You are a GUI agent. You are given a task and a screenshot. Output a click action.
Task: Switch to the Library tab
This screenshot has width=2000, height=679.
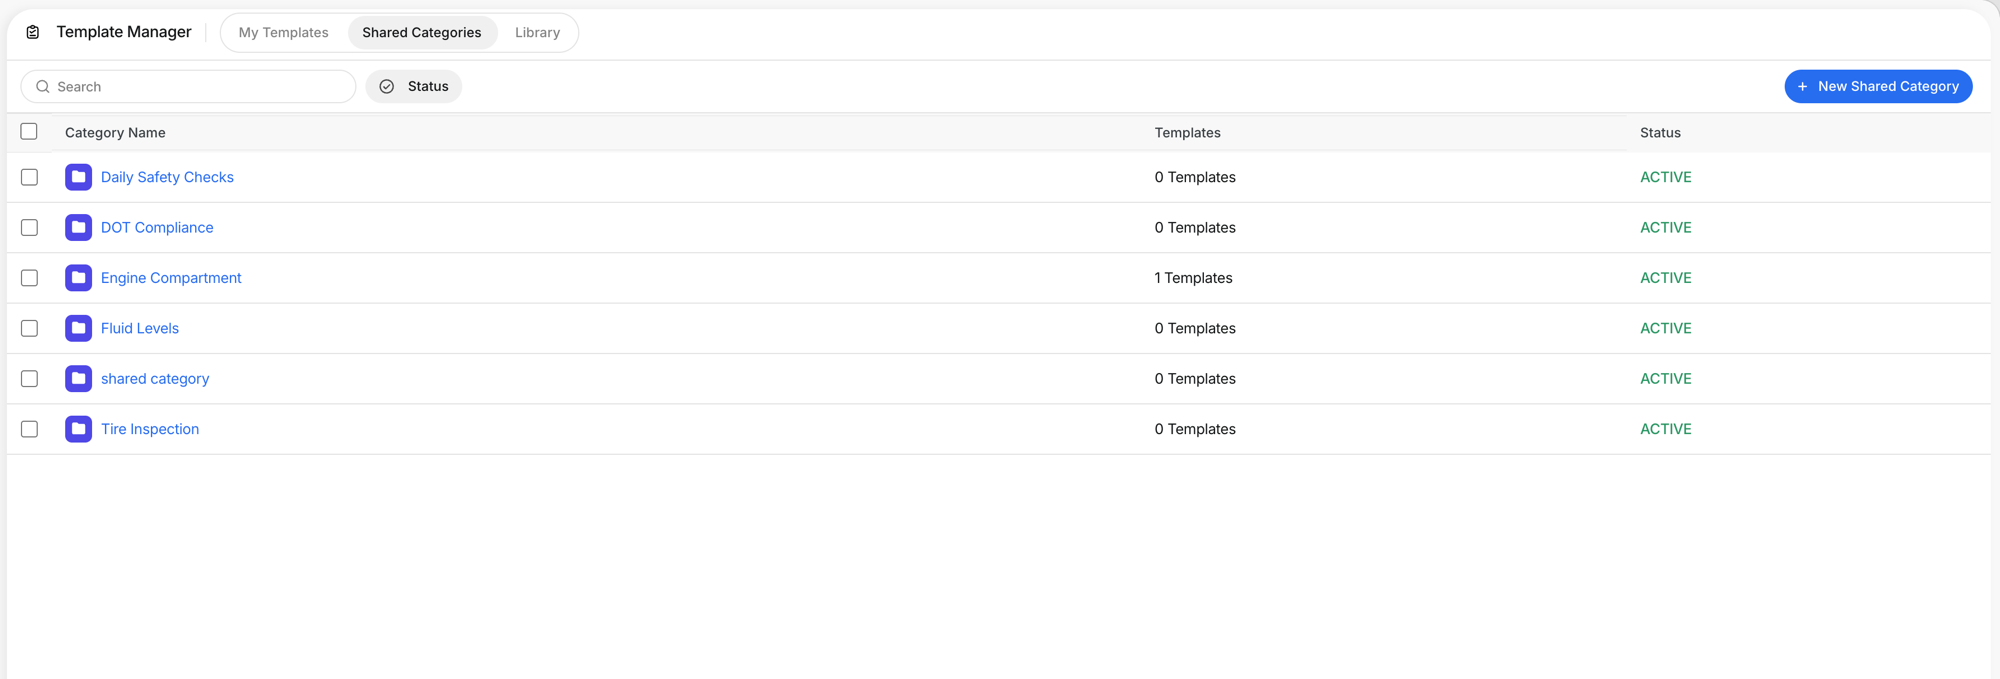(537, 32)
